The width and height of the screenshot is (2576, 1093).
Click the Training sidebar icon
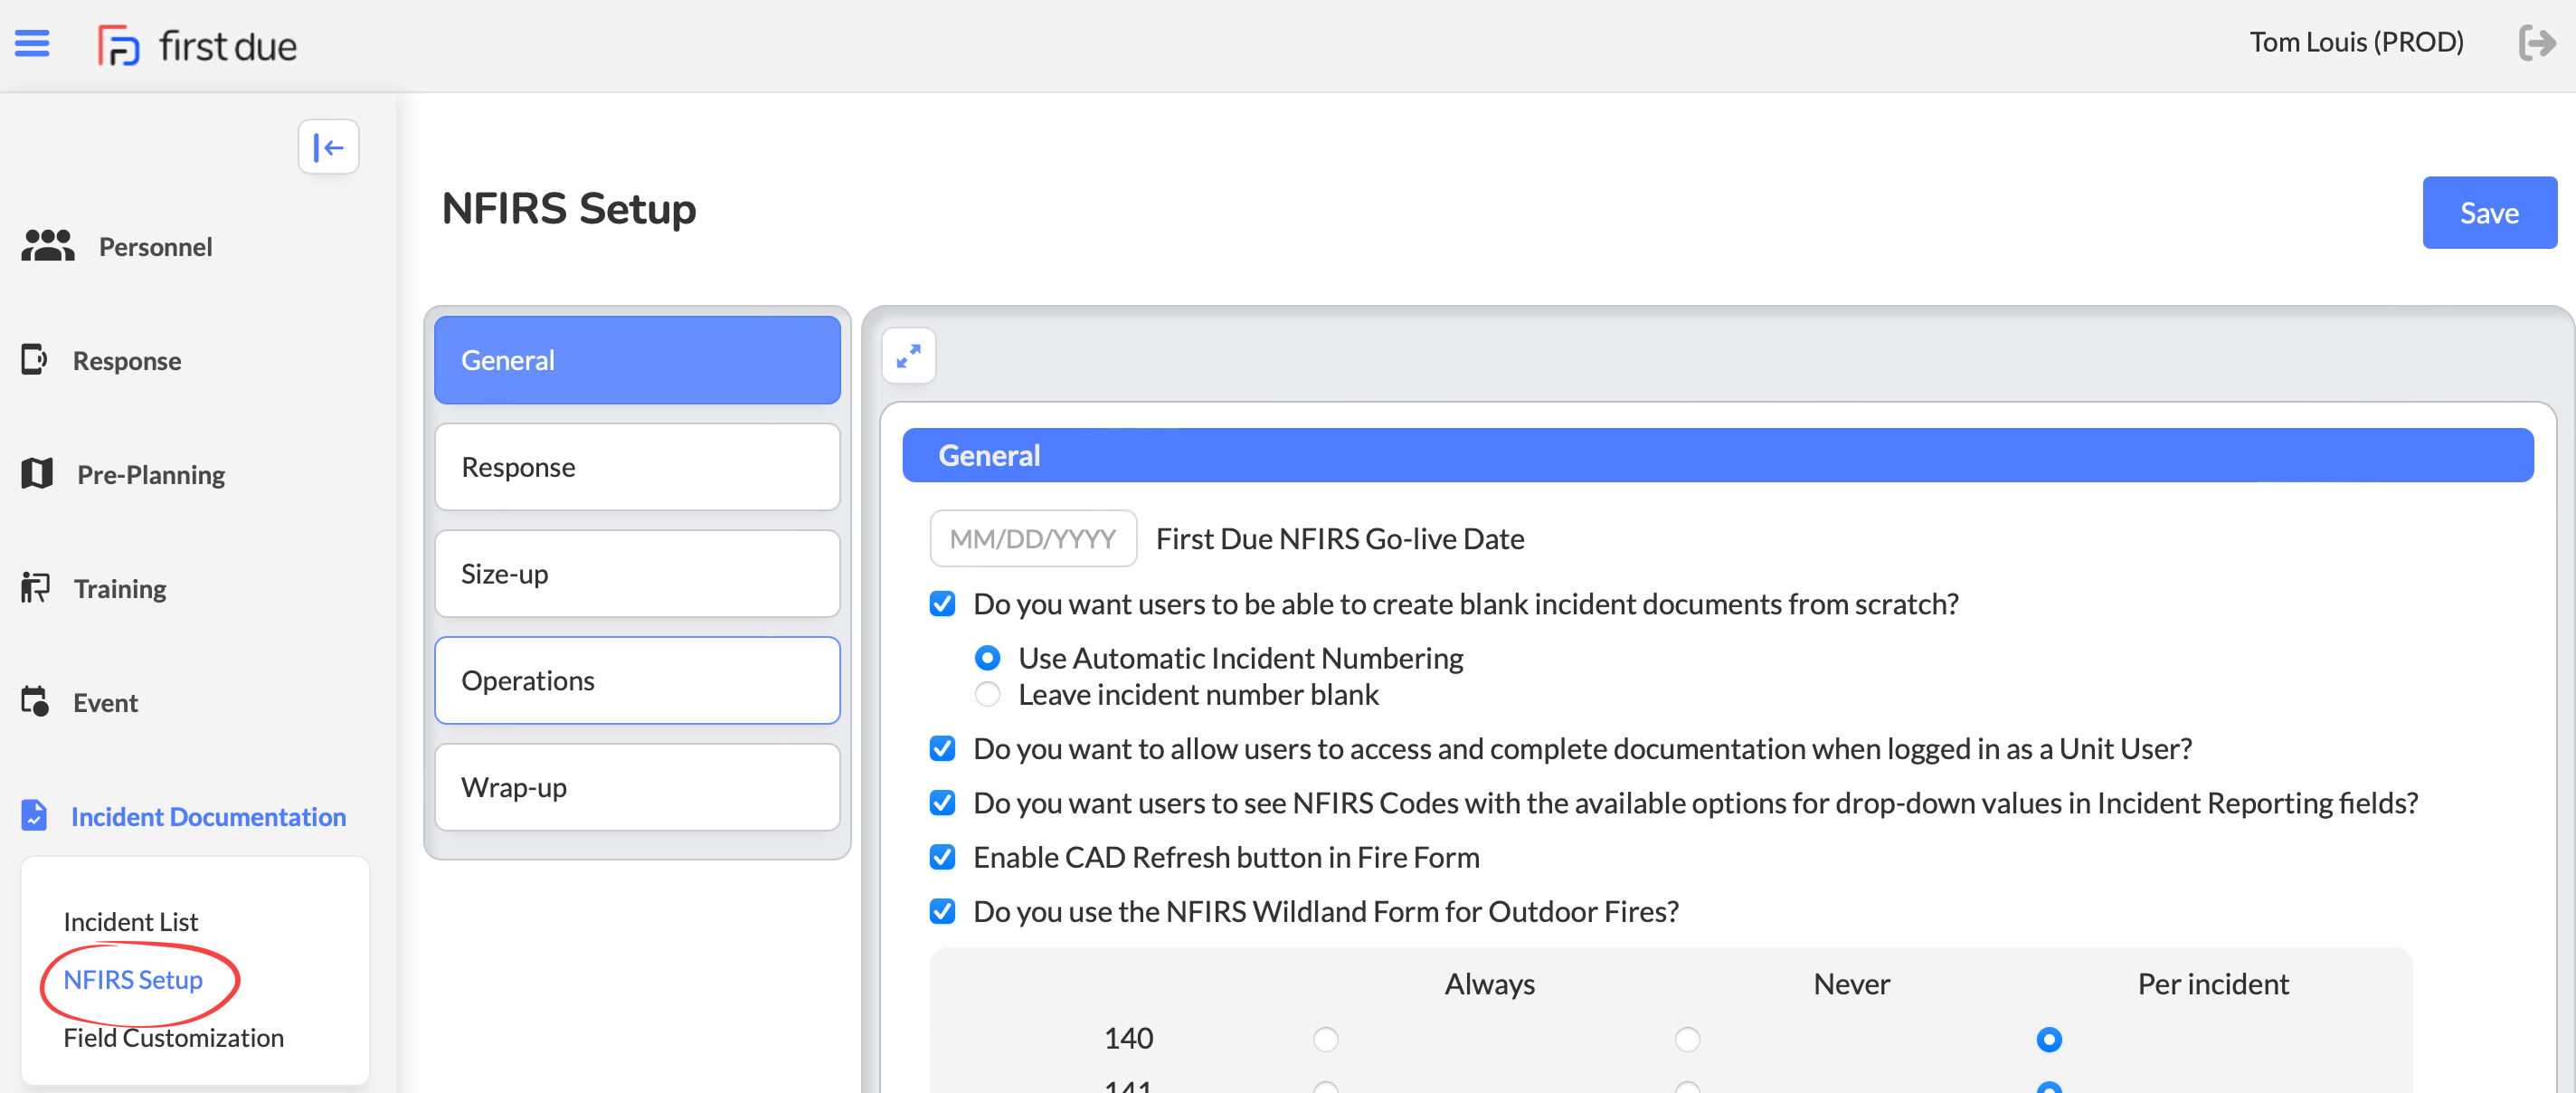coord(35,587)
